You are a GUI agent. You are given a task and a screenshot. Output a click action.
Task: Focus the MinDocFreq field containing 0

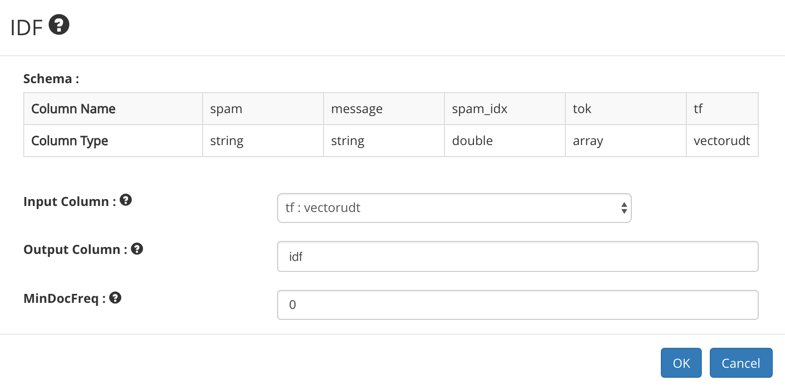(x=518, y=304)
